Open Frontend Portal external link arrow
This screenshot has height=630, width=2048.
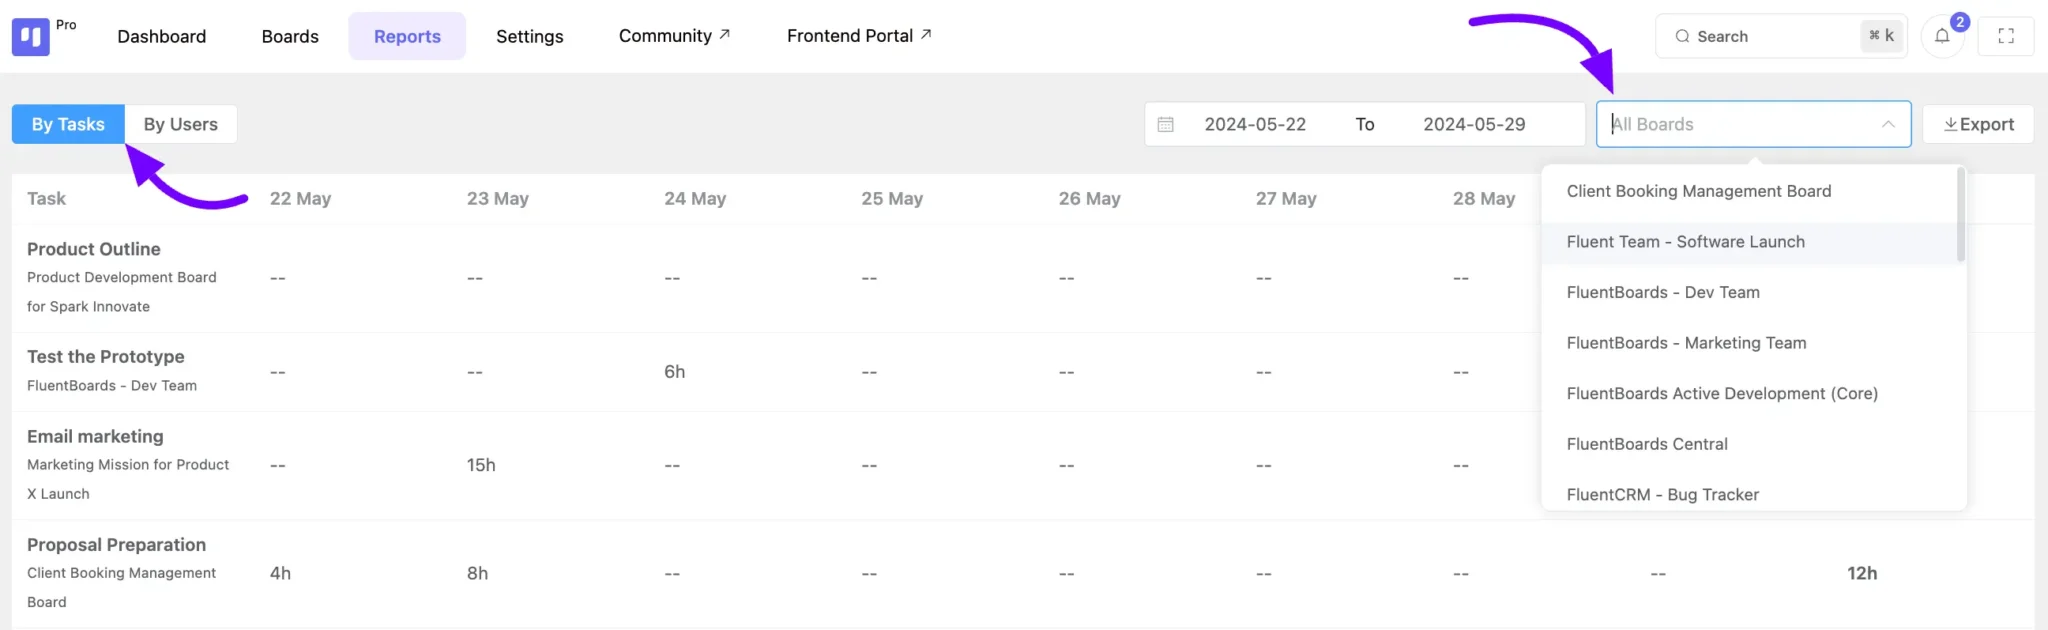pos(926,34)
